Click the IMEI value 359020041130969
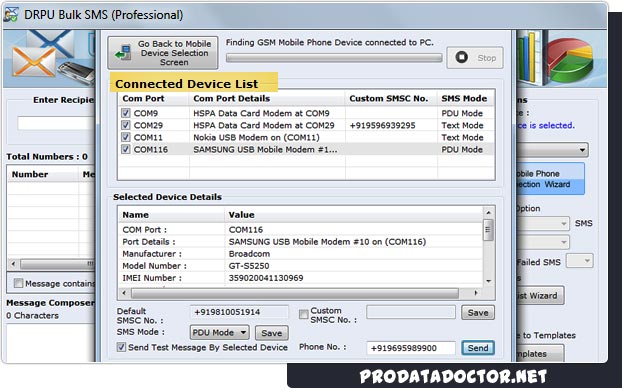 266,278
